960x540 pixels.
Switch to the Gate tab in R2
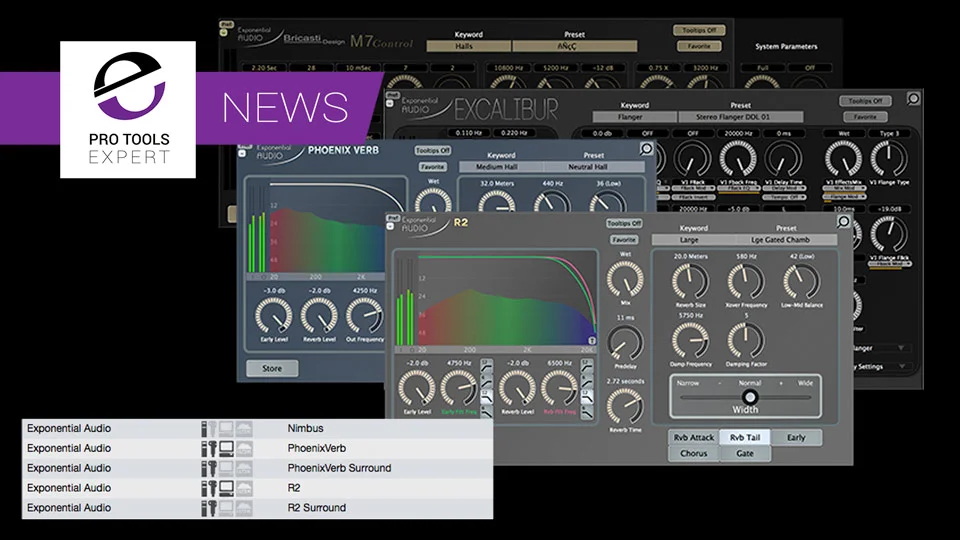point(744,453)
